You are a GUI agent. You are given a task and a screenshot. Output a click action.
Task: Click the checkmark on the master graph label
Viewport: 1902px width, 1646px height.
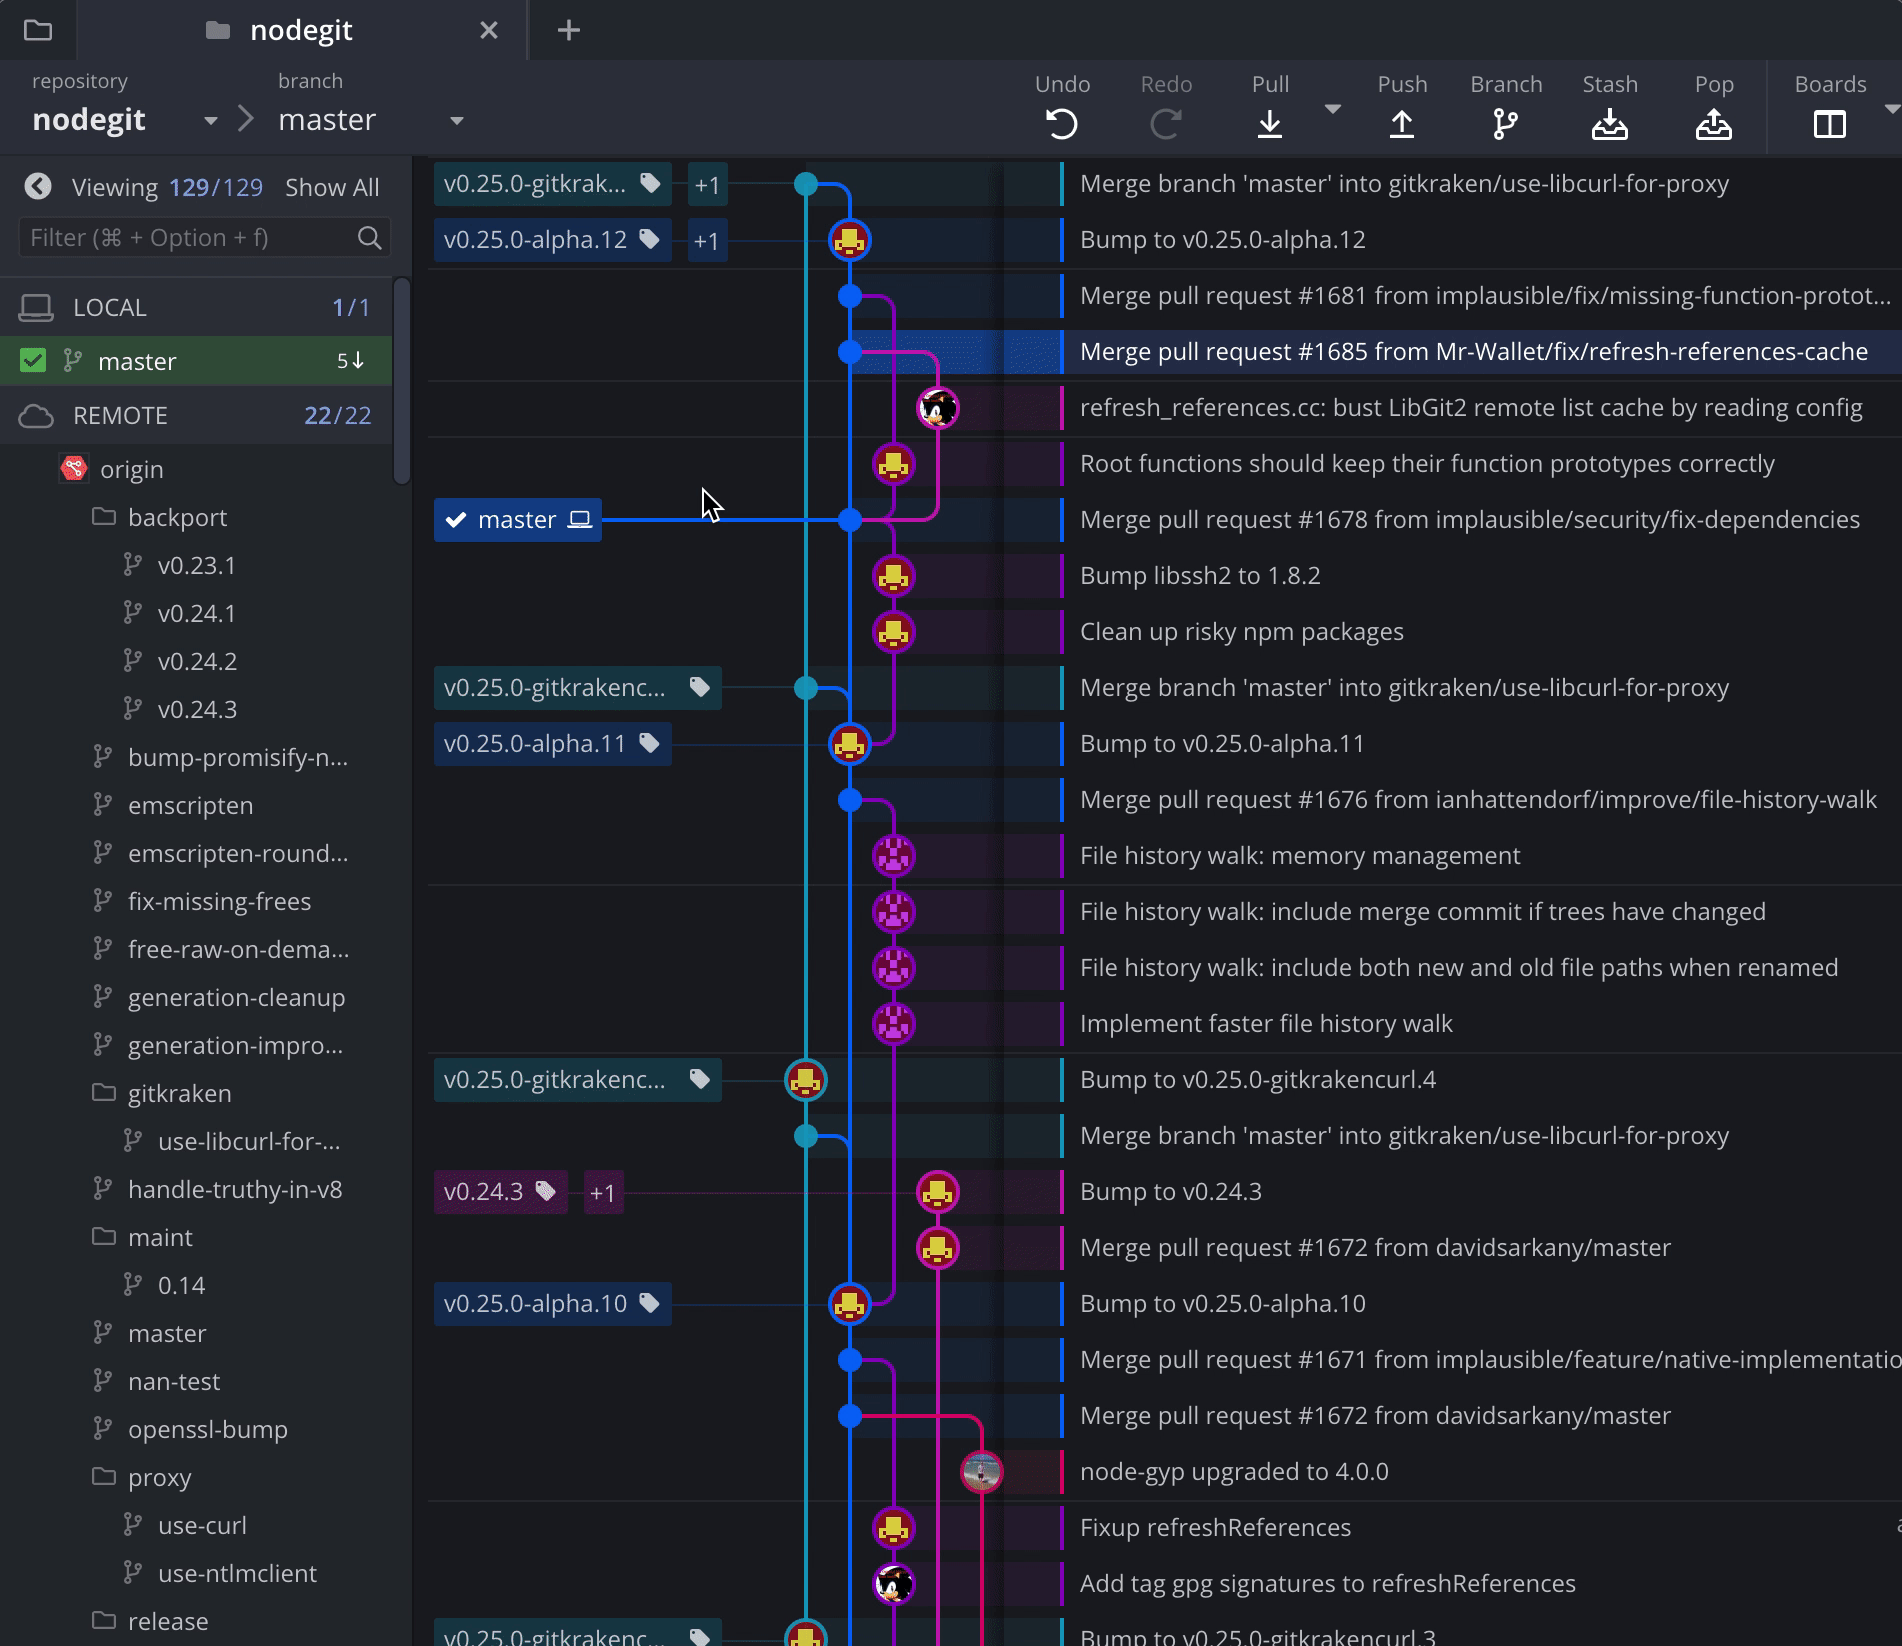pos(458,519)
